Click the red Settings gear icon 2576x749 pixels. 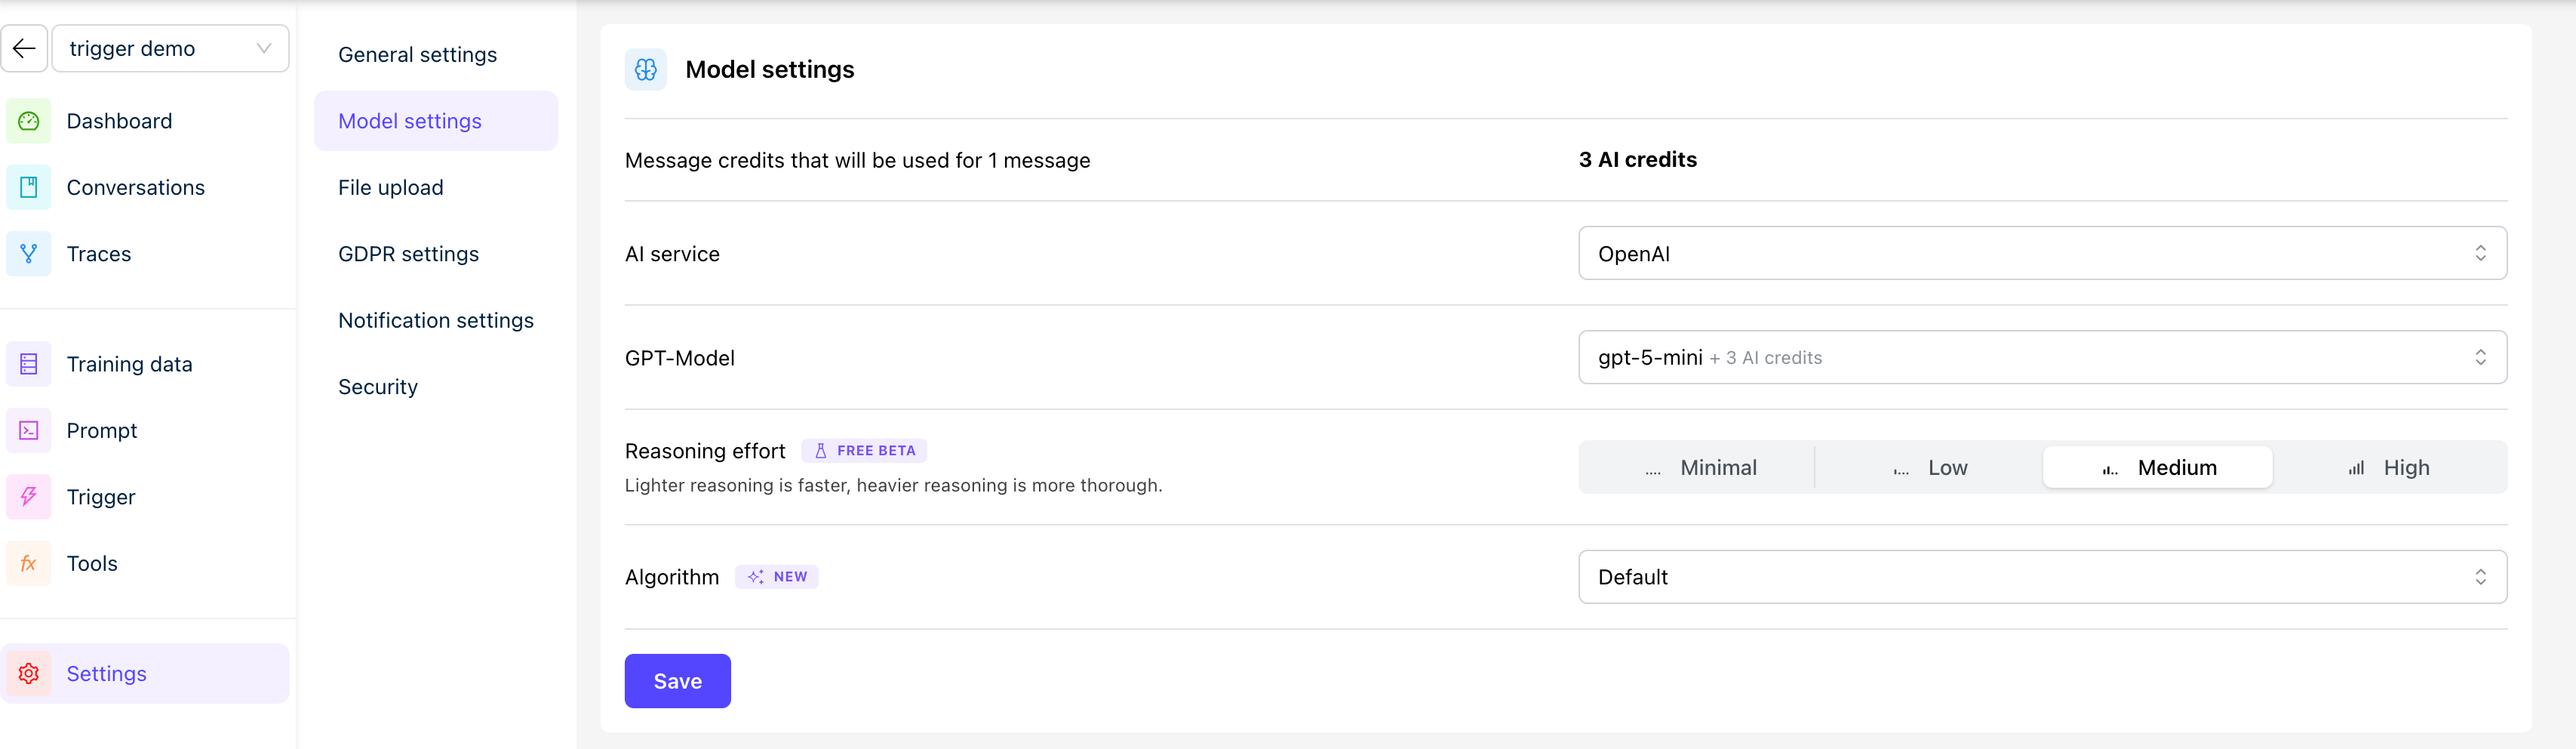click(x=29, y=674)
